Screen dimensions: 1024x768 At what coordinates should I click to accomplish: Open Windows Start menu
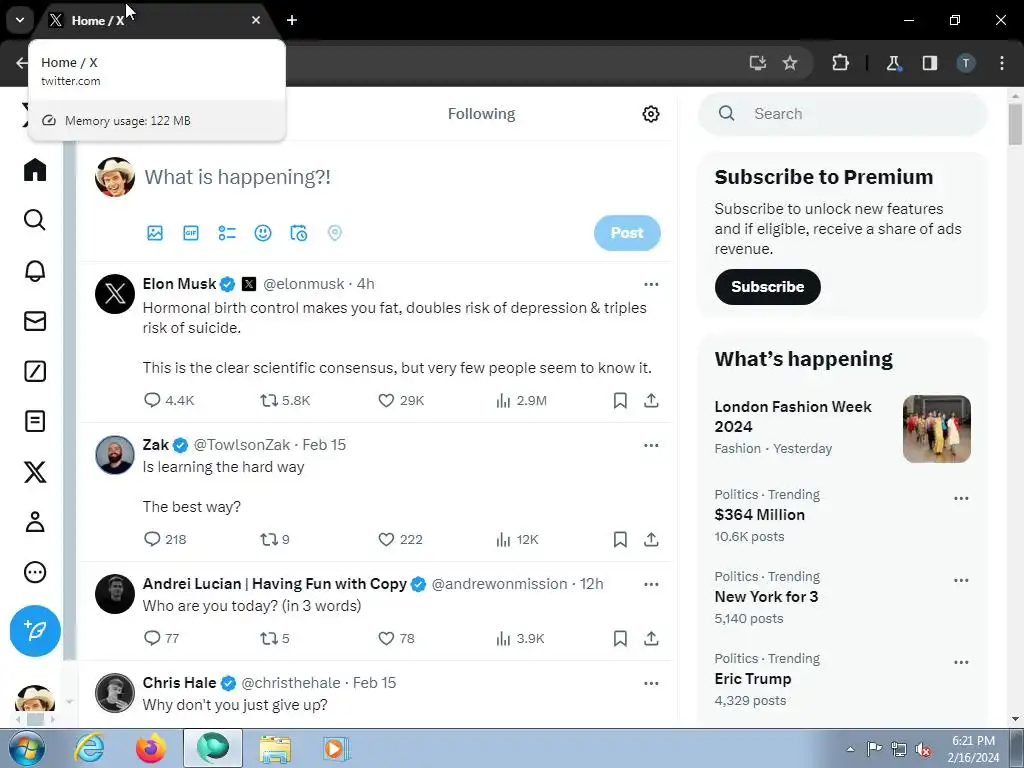26,748
